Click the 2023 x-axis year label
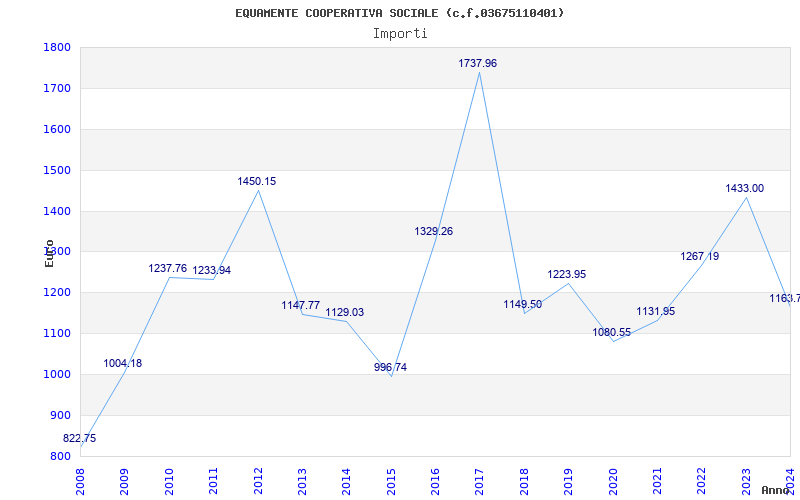Image resolution: width=800 pixels, height=500 pixels. pos(746,480)
